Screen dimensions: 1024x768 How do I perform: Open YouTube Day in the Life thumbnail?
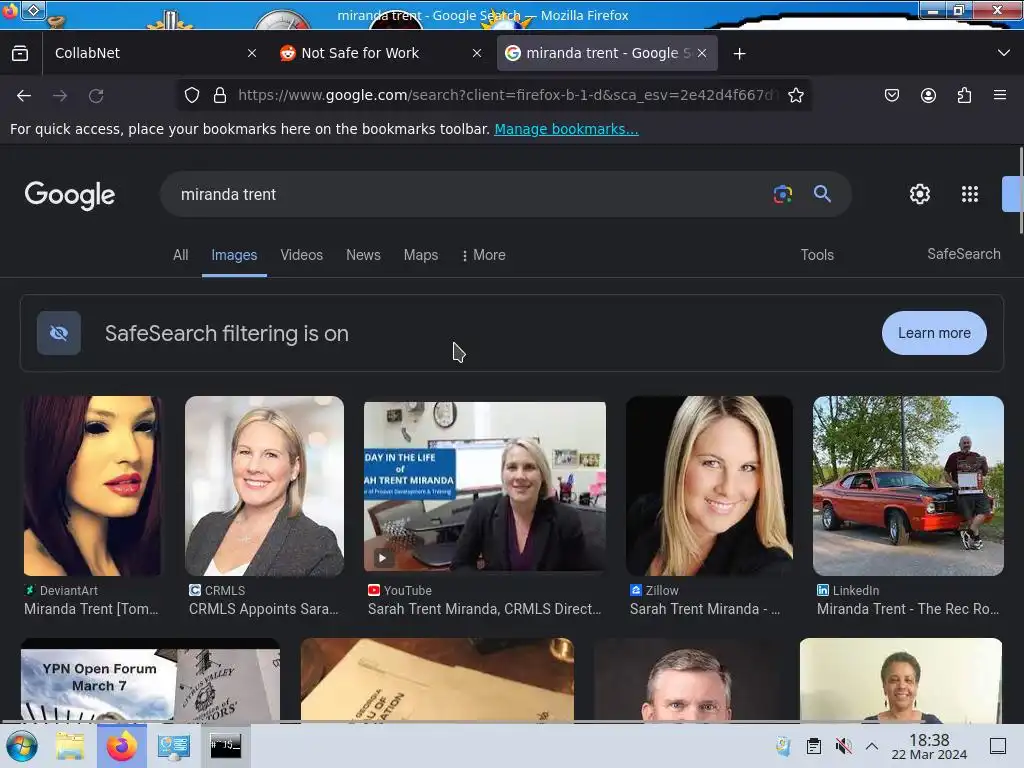pos(485,487)
